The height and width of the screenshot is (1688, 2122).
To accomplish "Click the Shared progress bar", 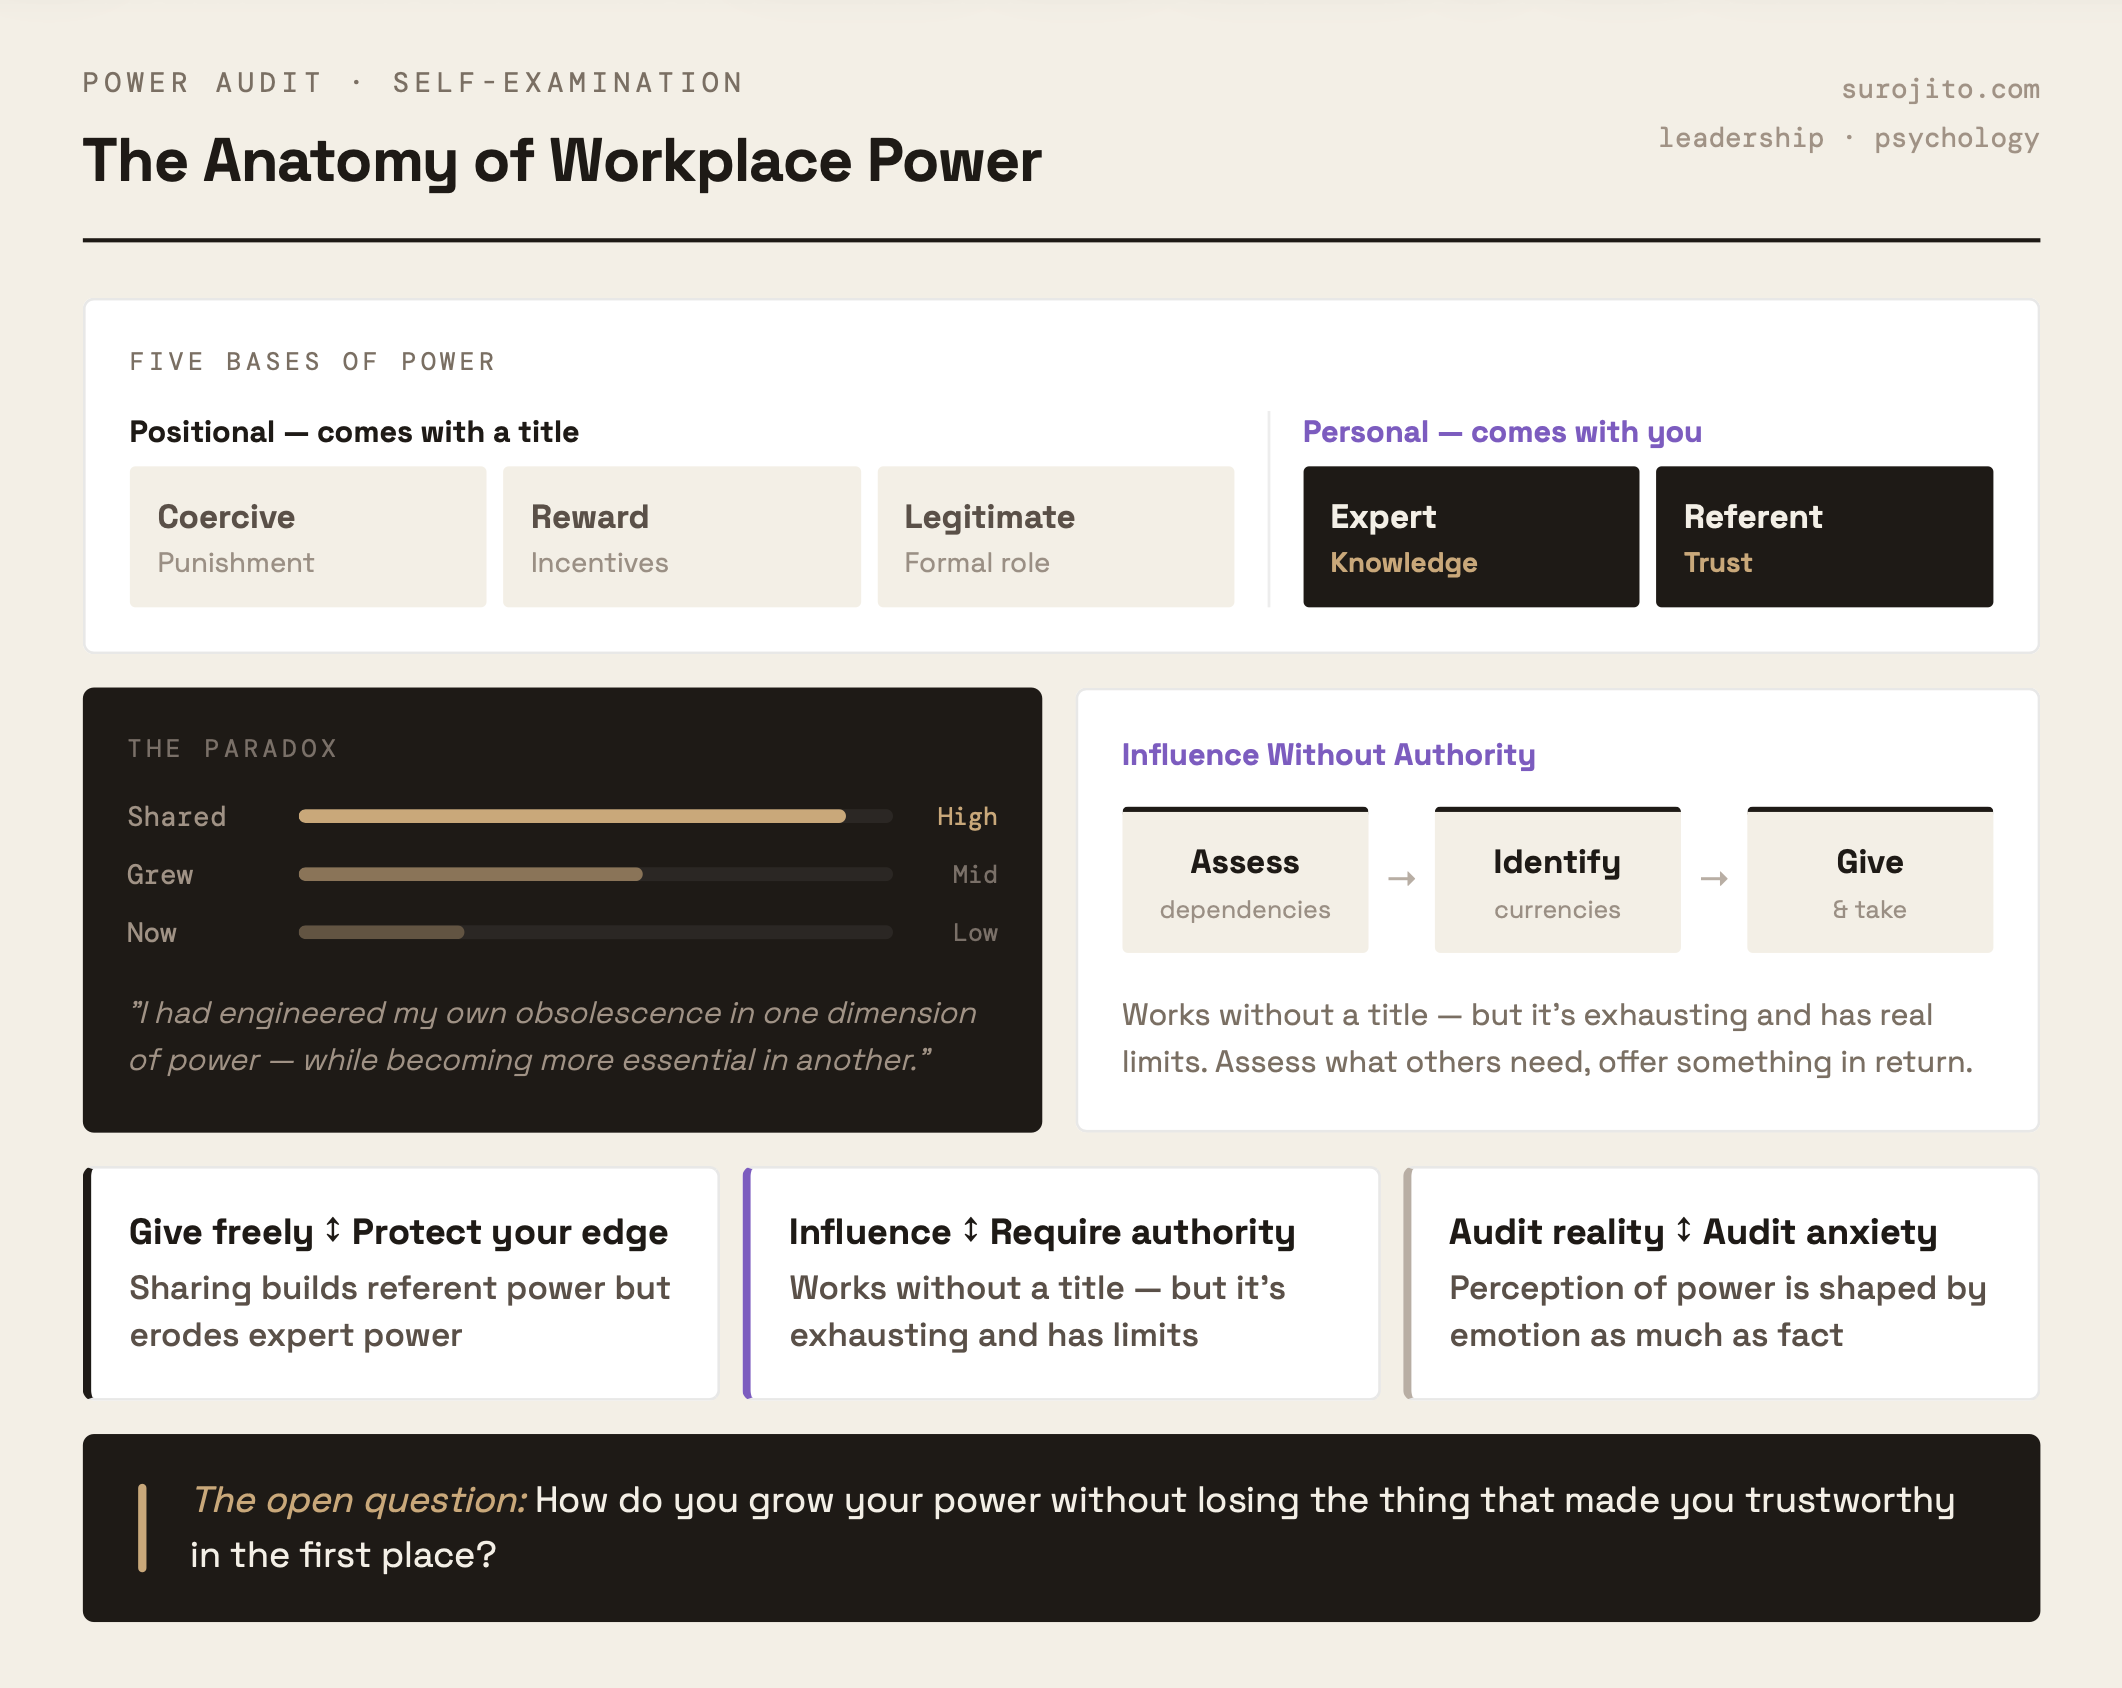I will point(595,816).
